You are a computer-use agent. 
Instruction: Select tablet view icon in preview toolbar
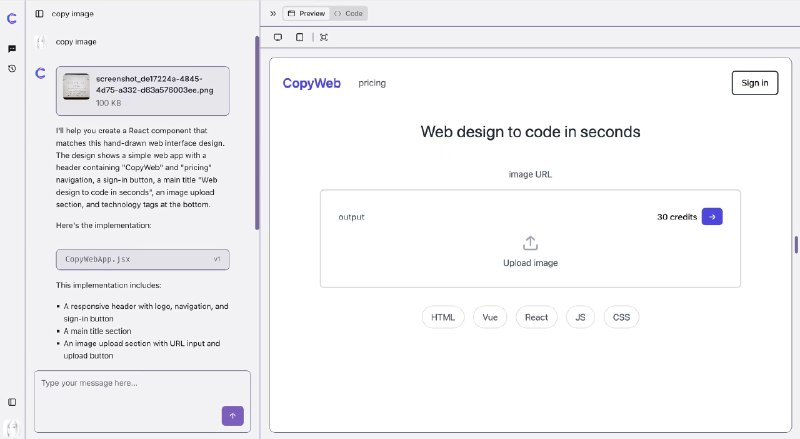[x=299, y=37]
